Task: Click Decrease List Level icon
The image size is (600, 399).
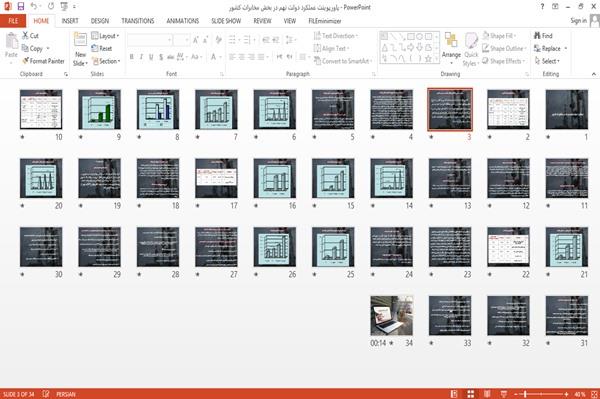Action: [266, 40]
